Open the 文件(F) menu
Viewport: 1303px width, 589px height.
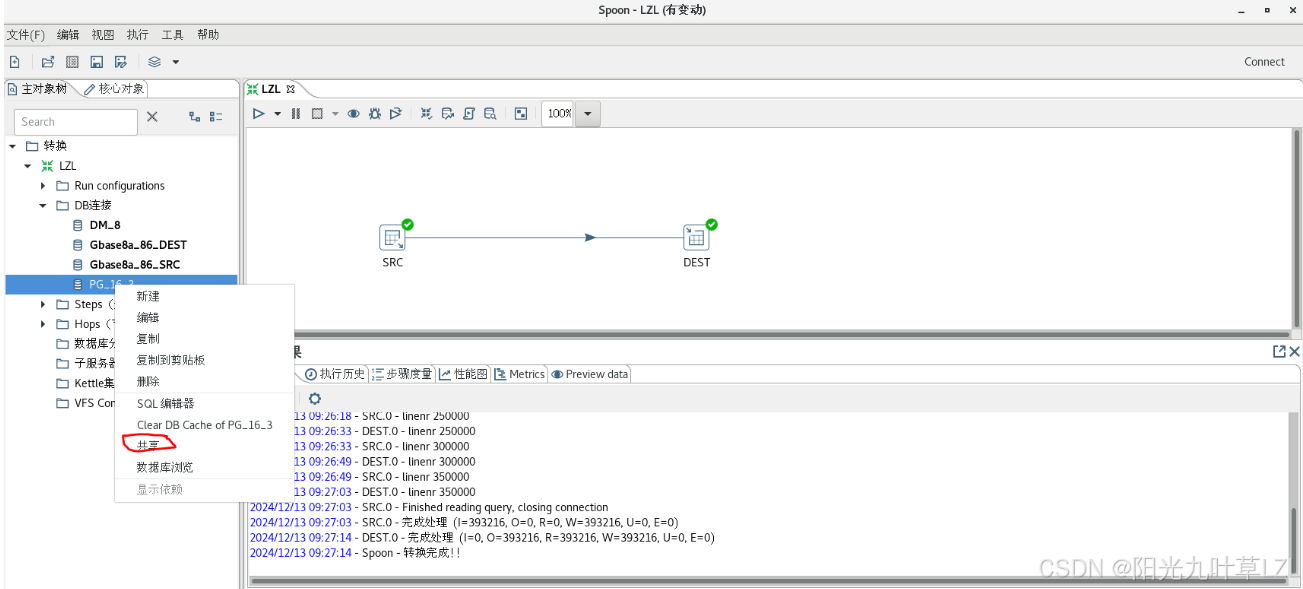pyautogui.click(x=26, y=35)
